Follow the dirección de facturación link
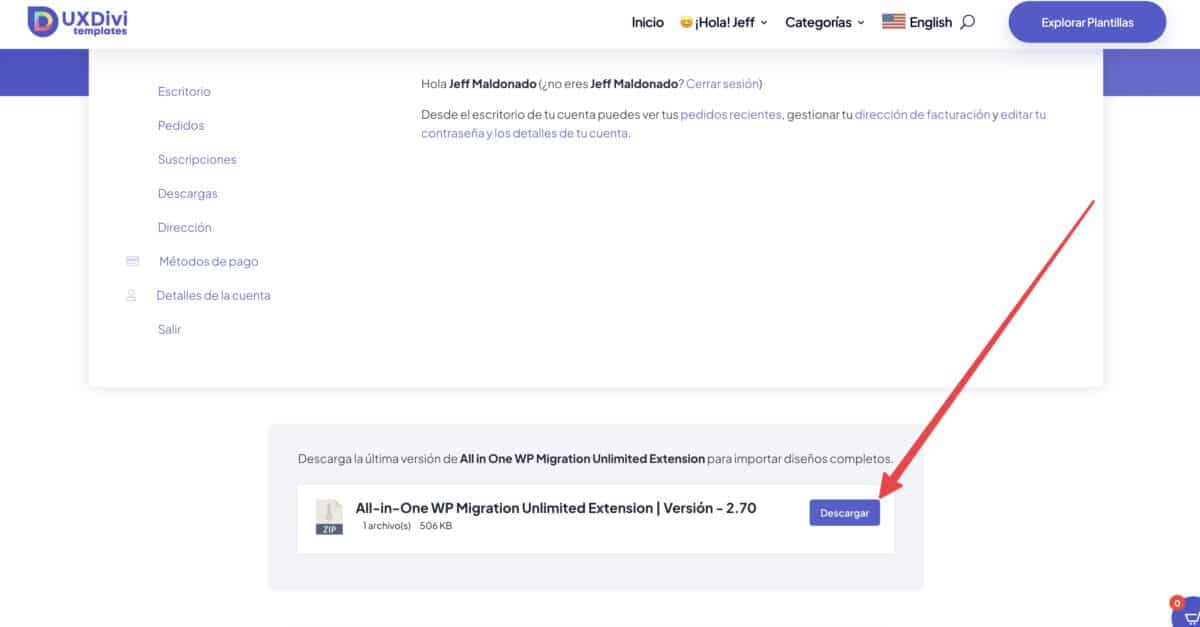This screenshot has width=1200, height=627. click(x=923, y=114)
